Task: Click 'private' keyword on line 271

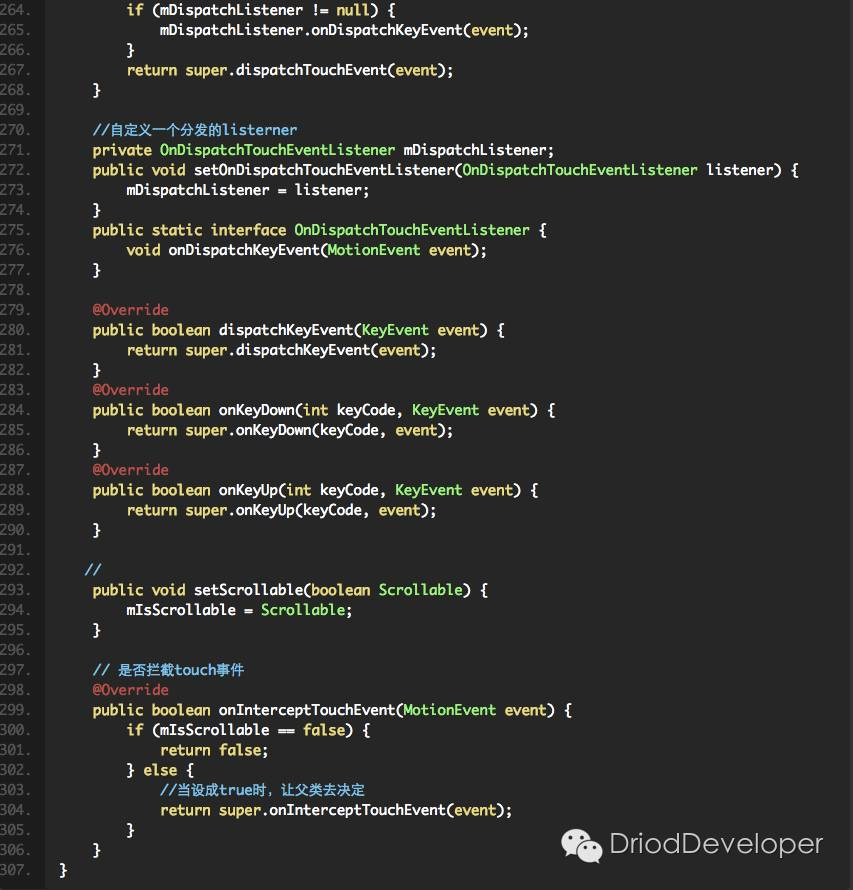Action: coord(122,150)
